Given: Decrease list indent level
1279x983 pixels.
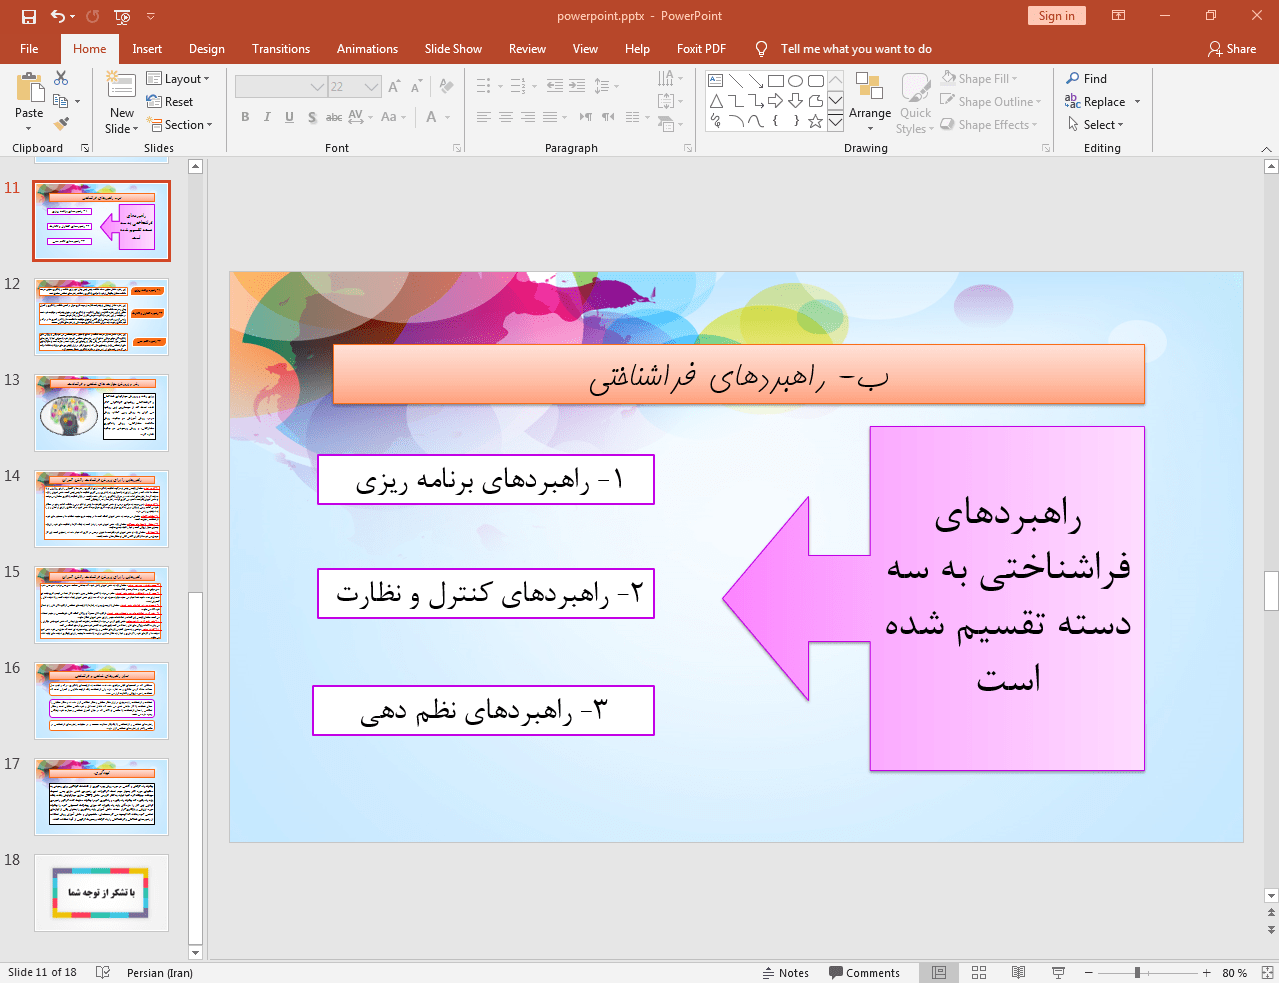Looking at the screenshot, I should (x=555, y=86).
